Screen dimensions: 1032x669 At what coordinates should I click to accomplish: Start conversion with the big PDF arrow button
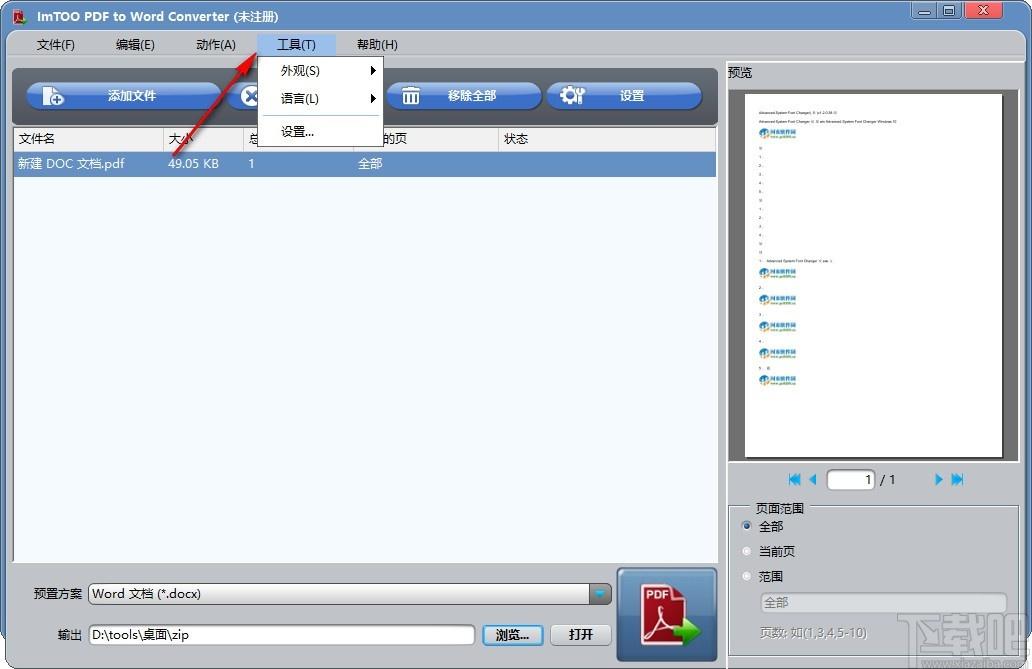point(667,614)
